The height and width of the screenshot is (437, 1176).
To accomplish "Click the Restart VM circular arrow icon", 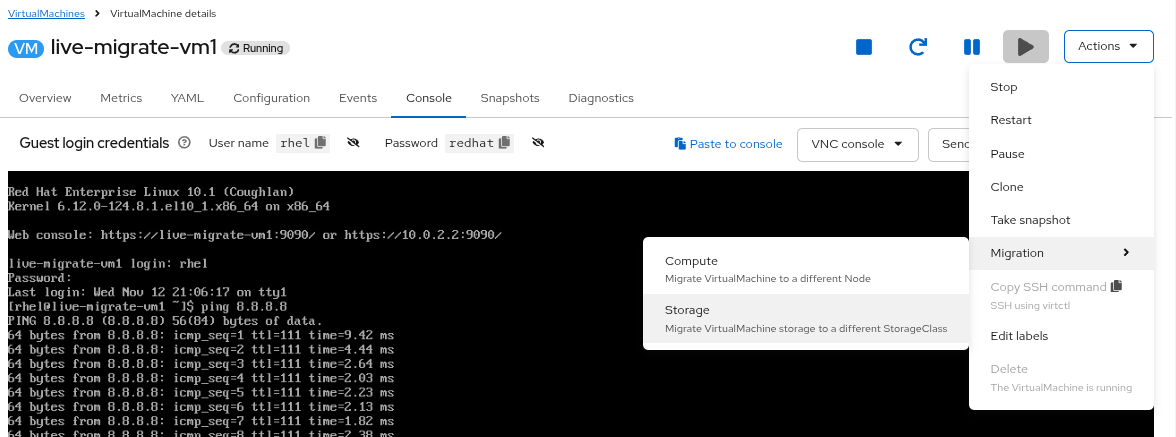I will [918, 47].
